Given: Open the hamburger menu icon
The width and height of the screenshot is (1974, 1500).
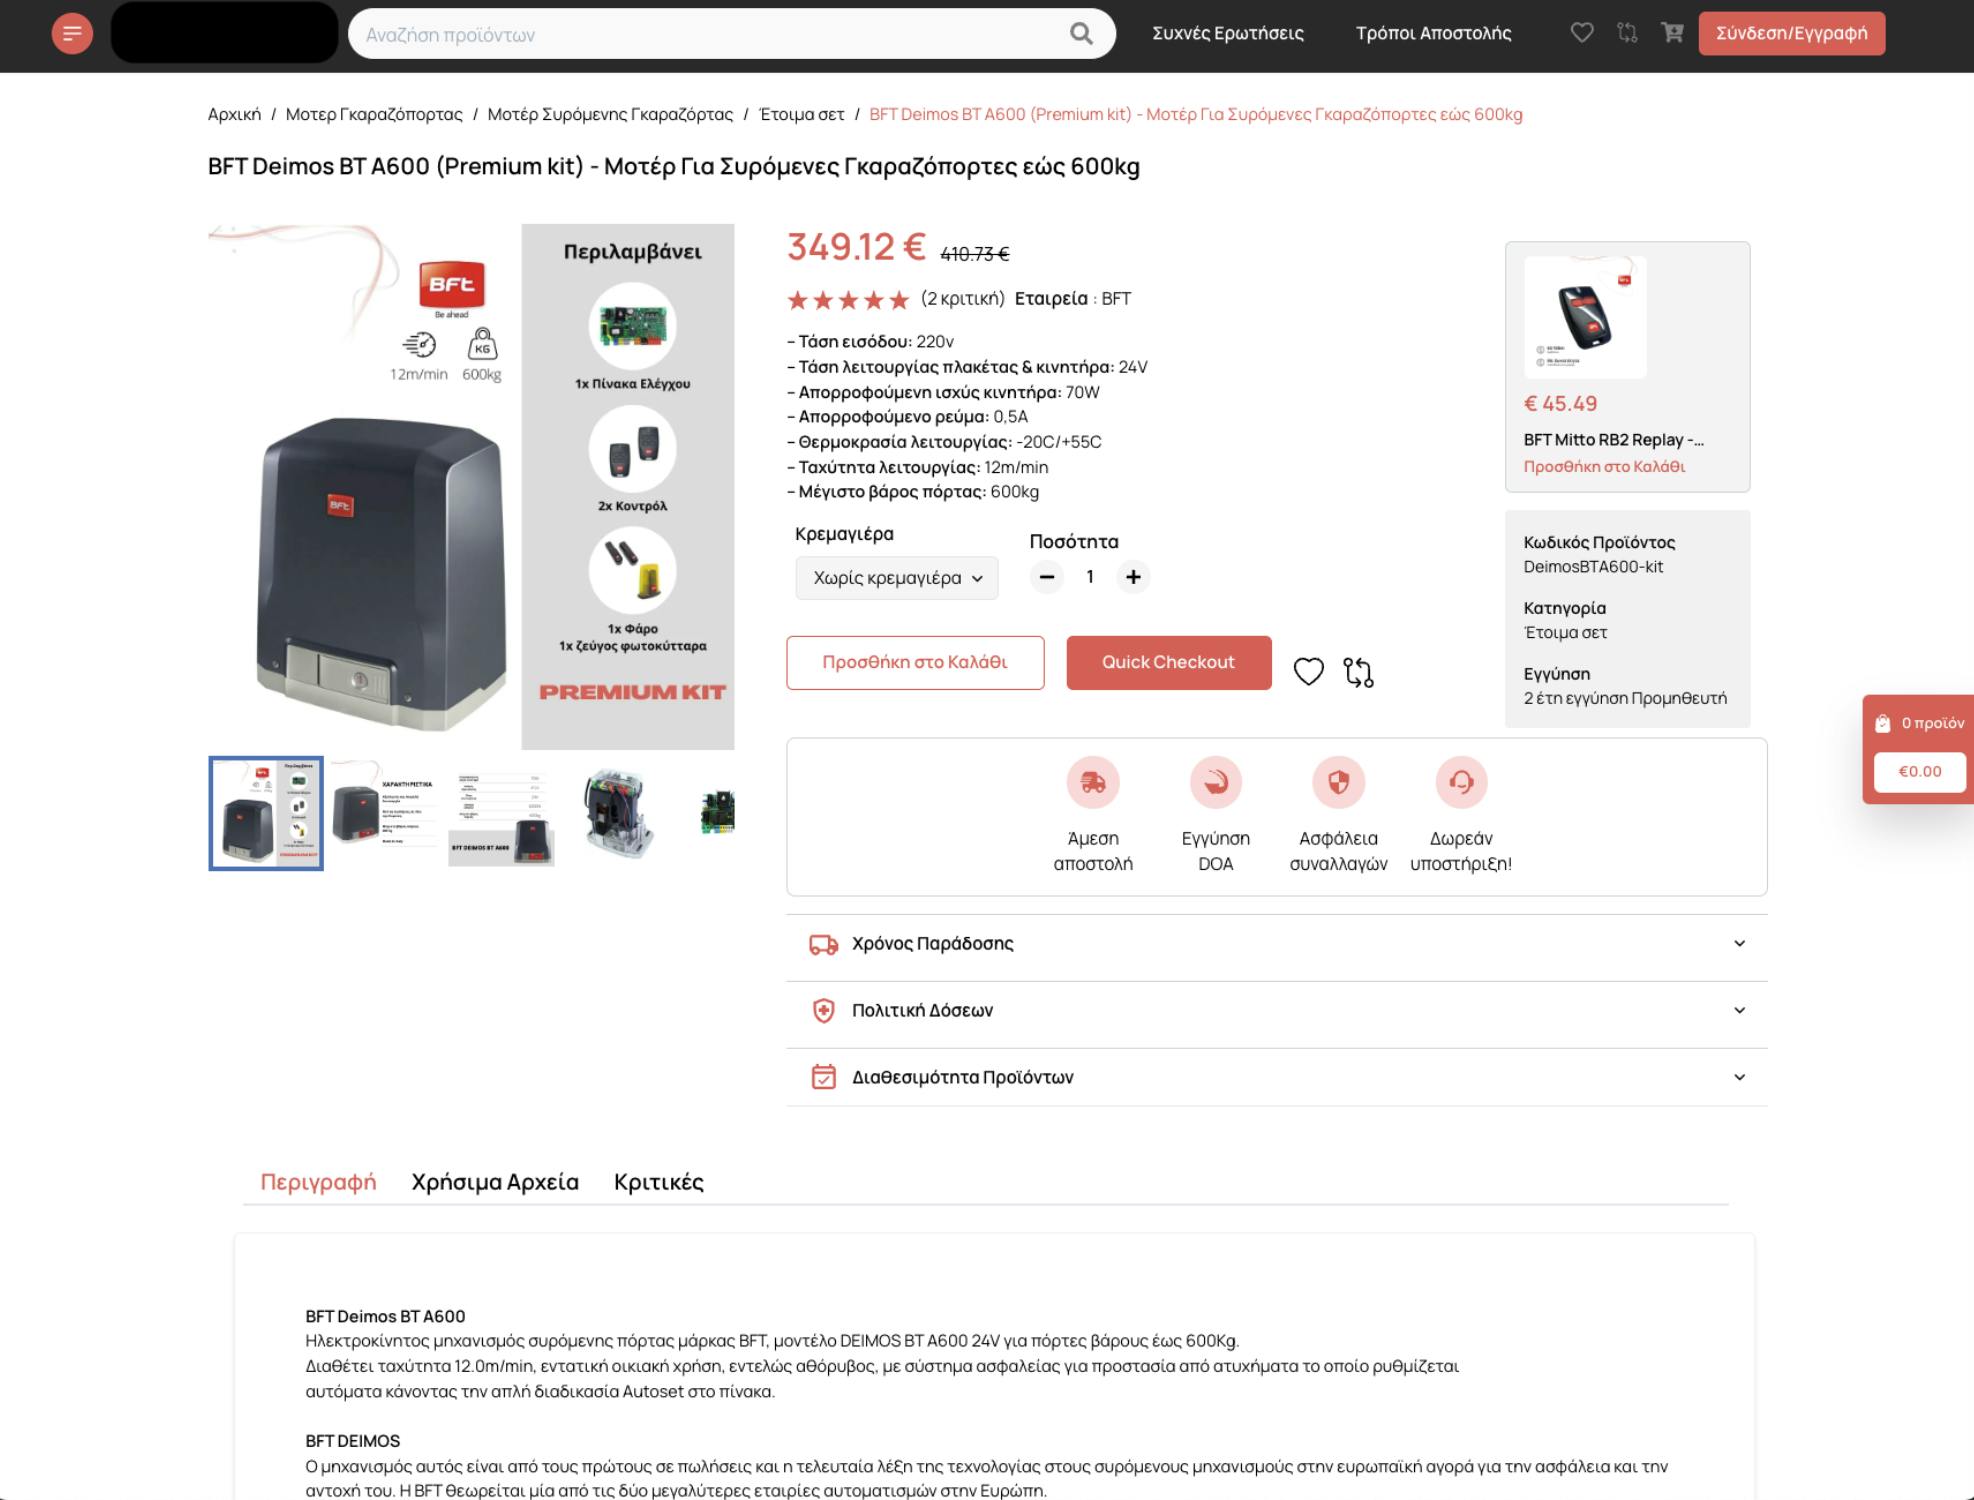Looking at the screenshot, I should coord(72,33).
